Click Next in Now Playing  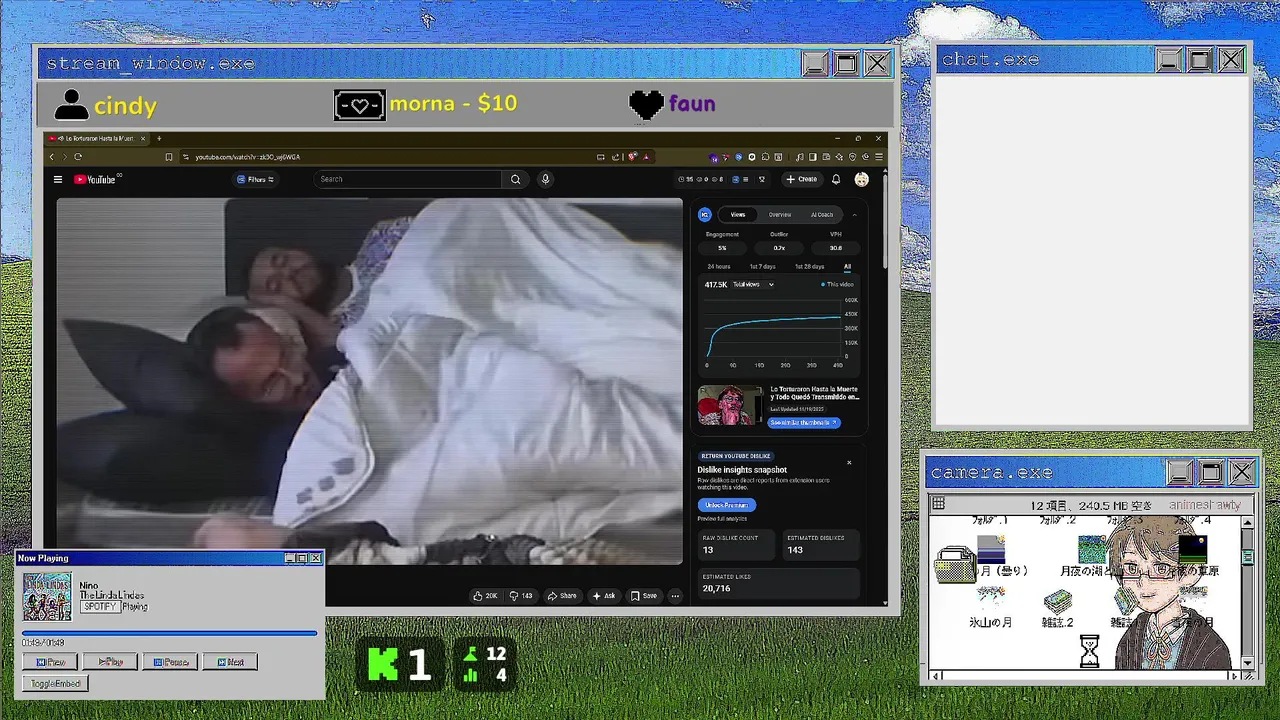pos(230,662)
